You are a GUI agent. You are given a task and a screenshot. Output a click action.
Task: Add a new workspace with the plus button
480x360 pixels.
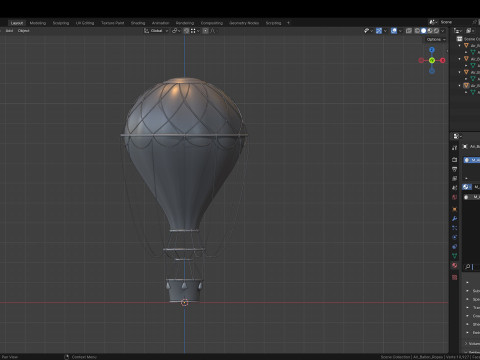(x=288, y=23)
